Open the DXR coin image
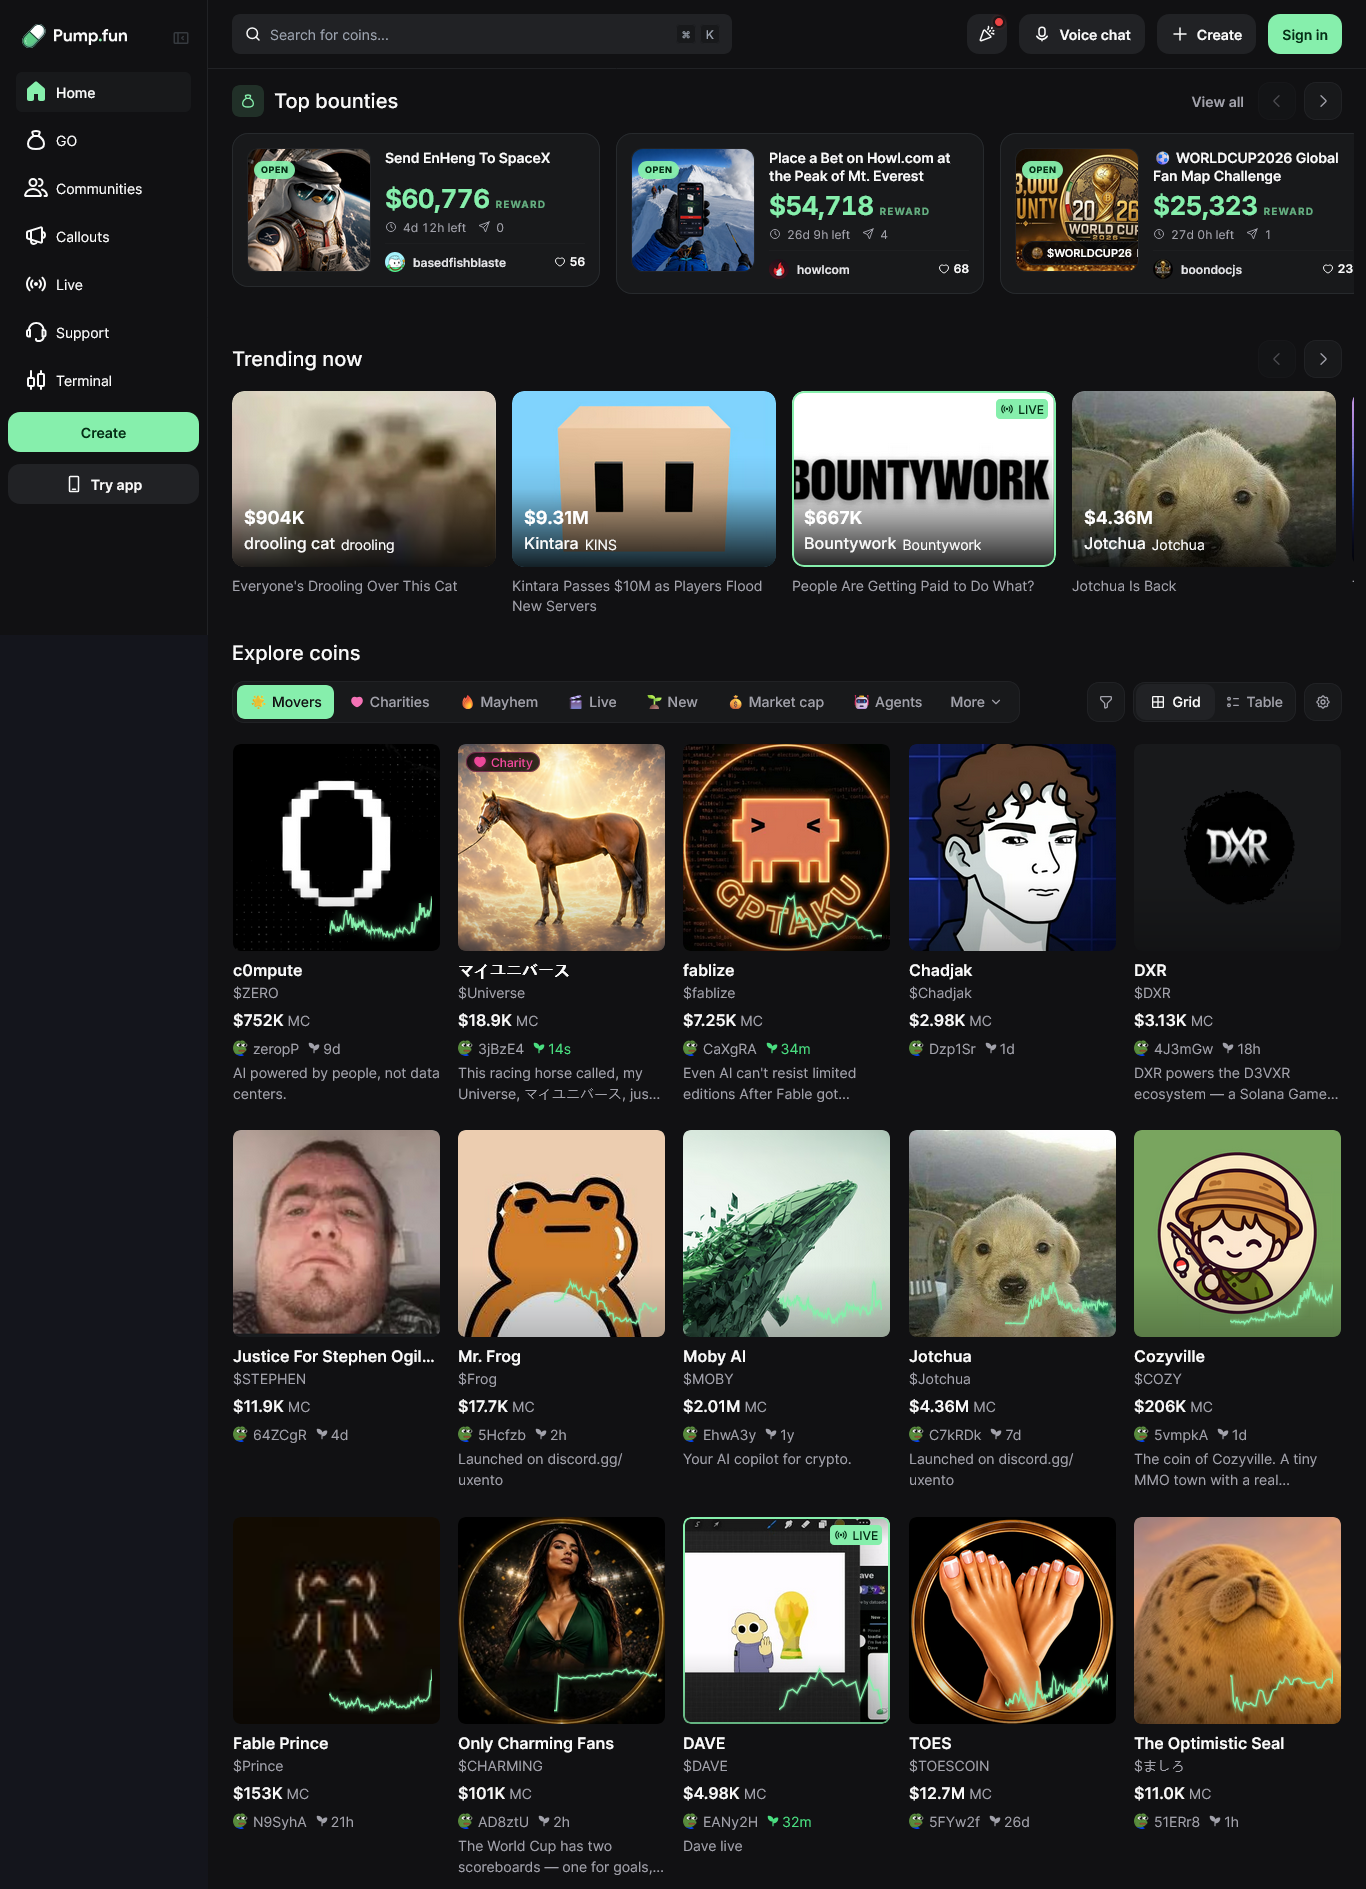 click(x=1237, y=847)
